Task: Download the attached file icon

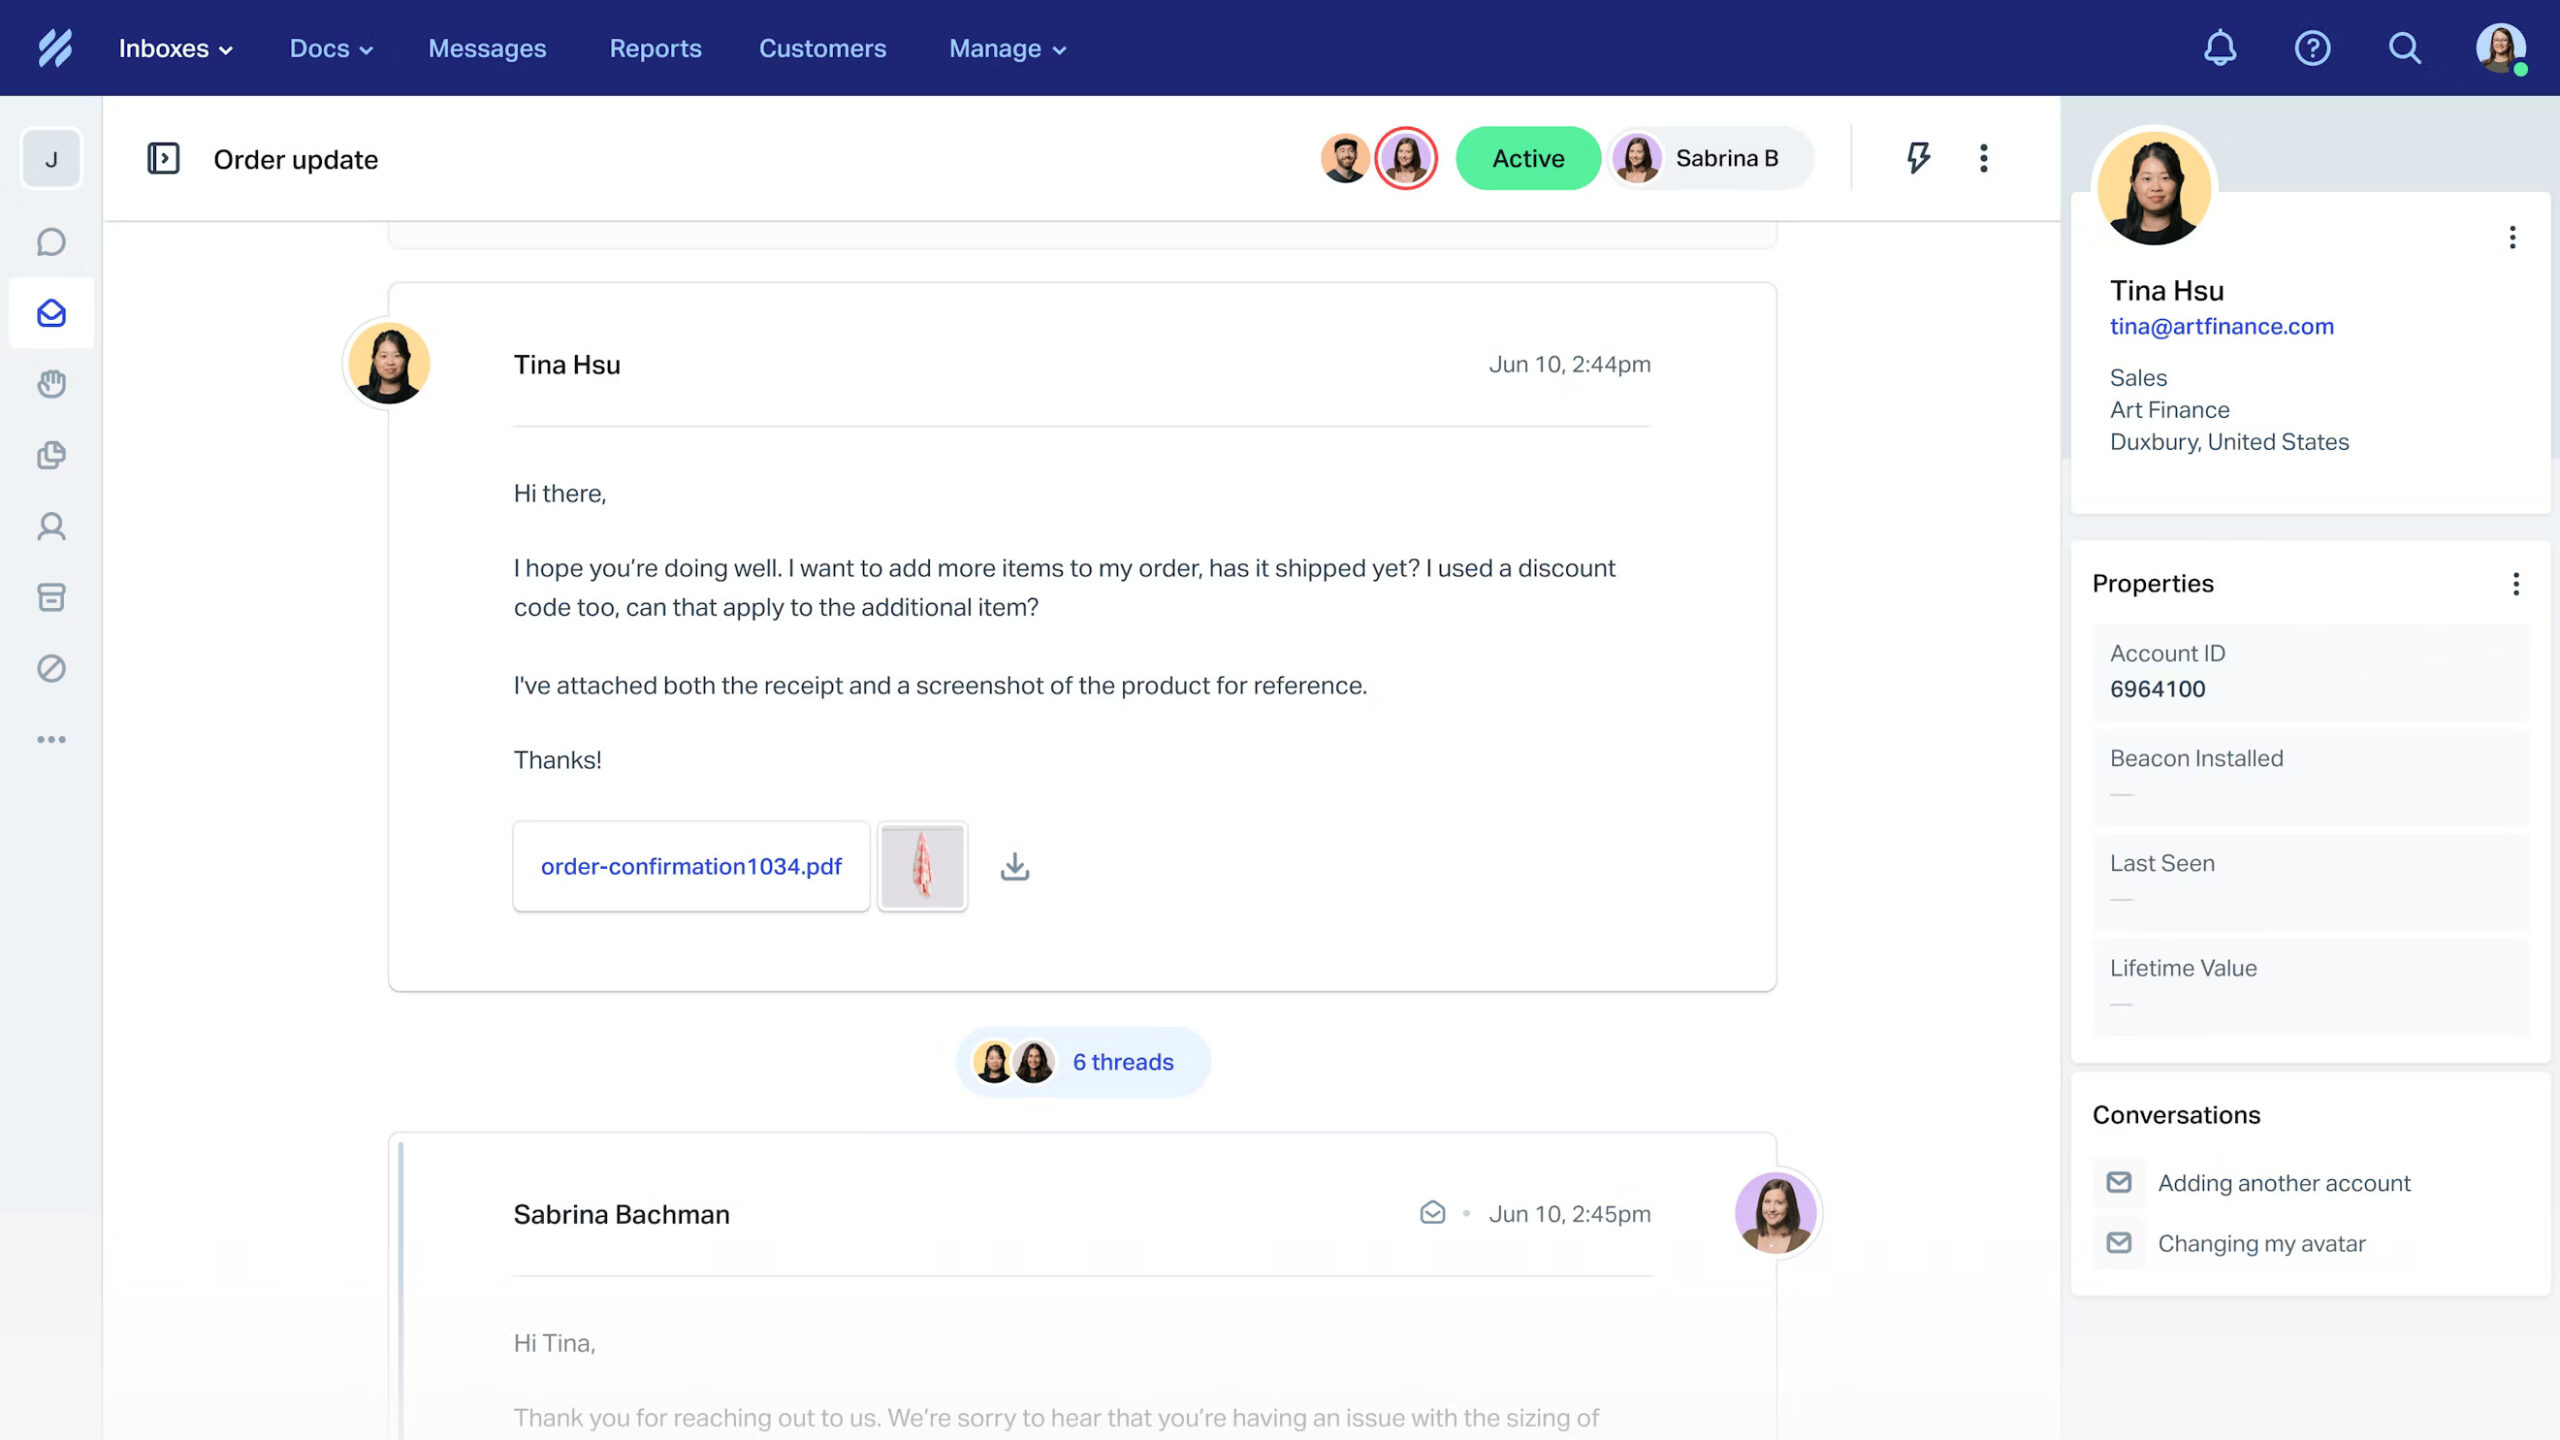Action: [x=1015, y=865]
